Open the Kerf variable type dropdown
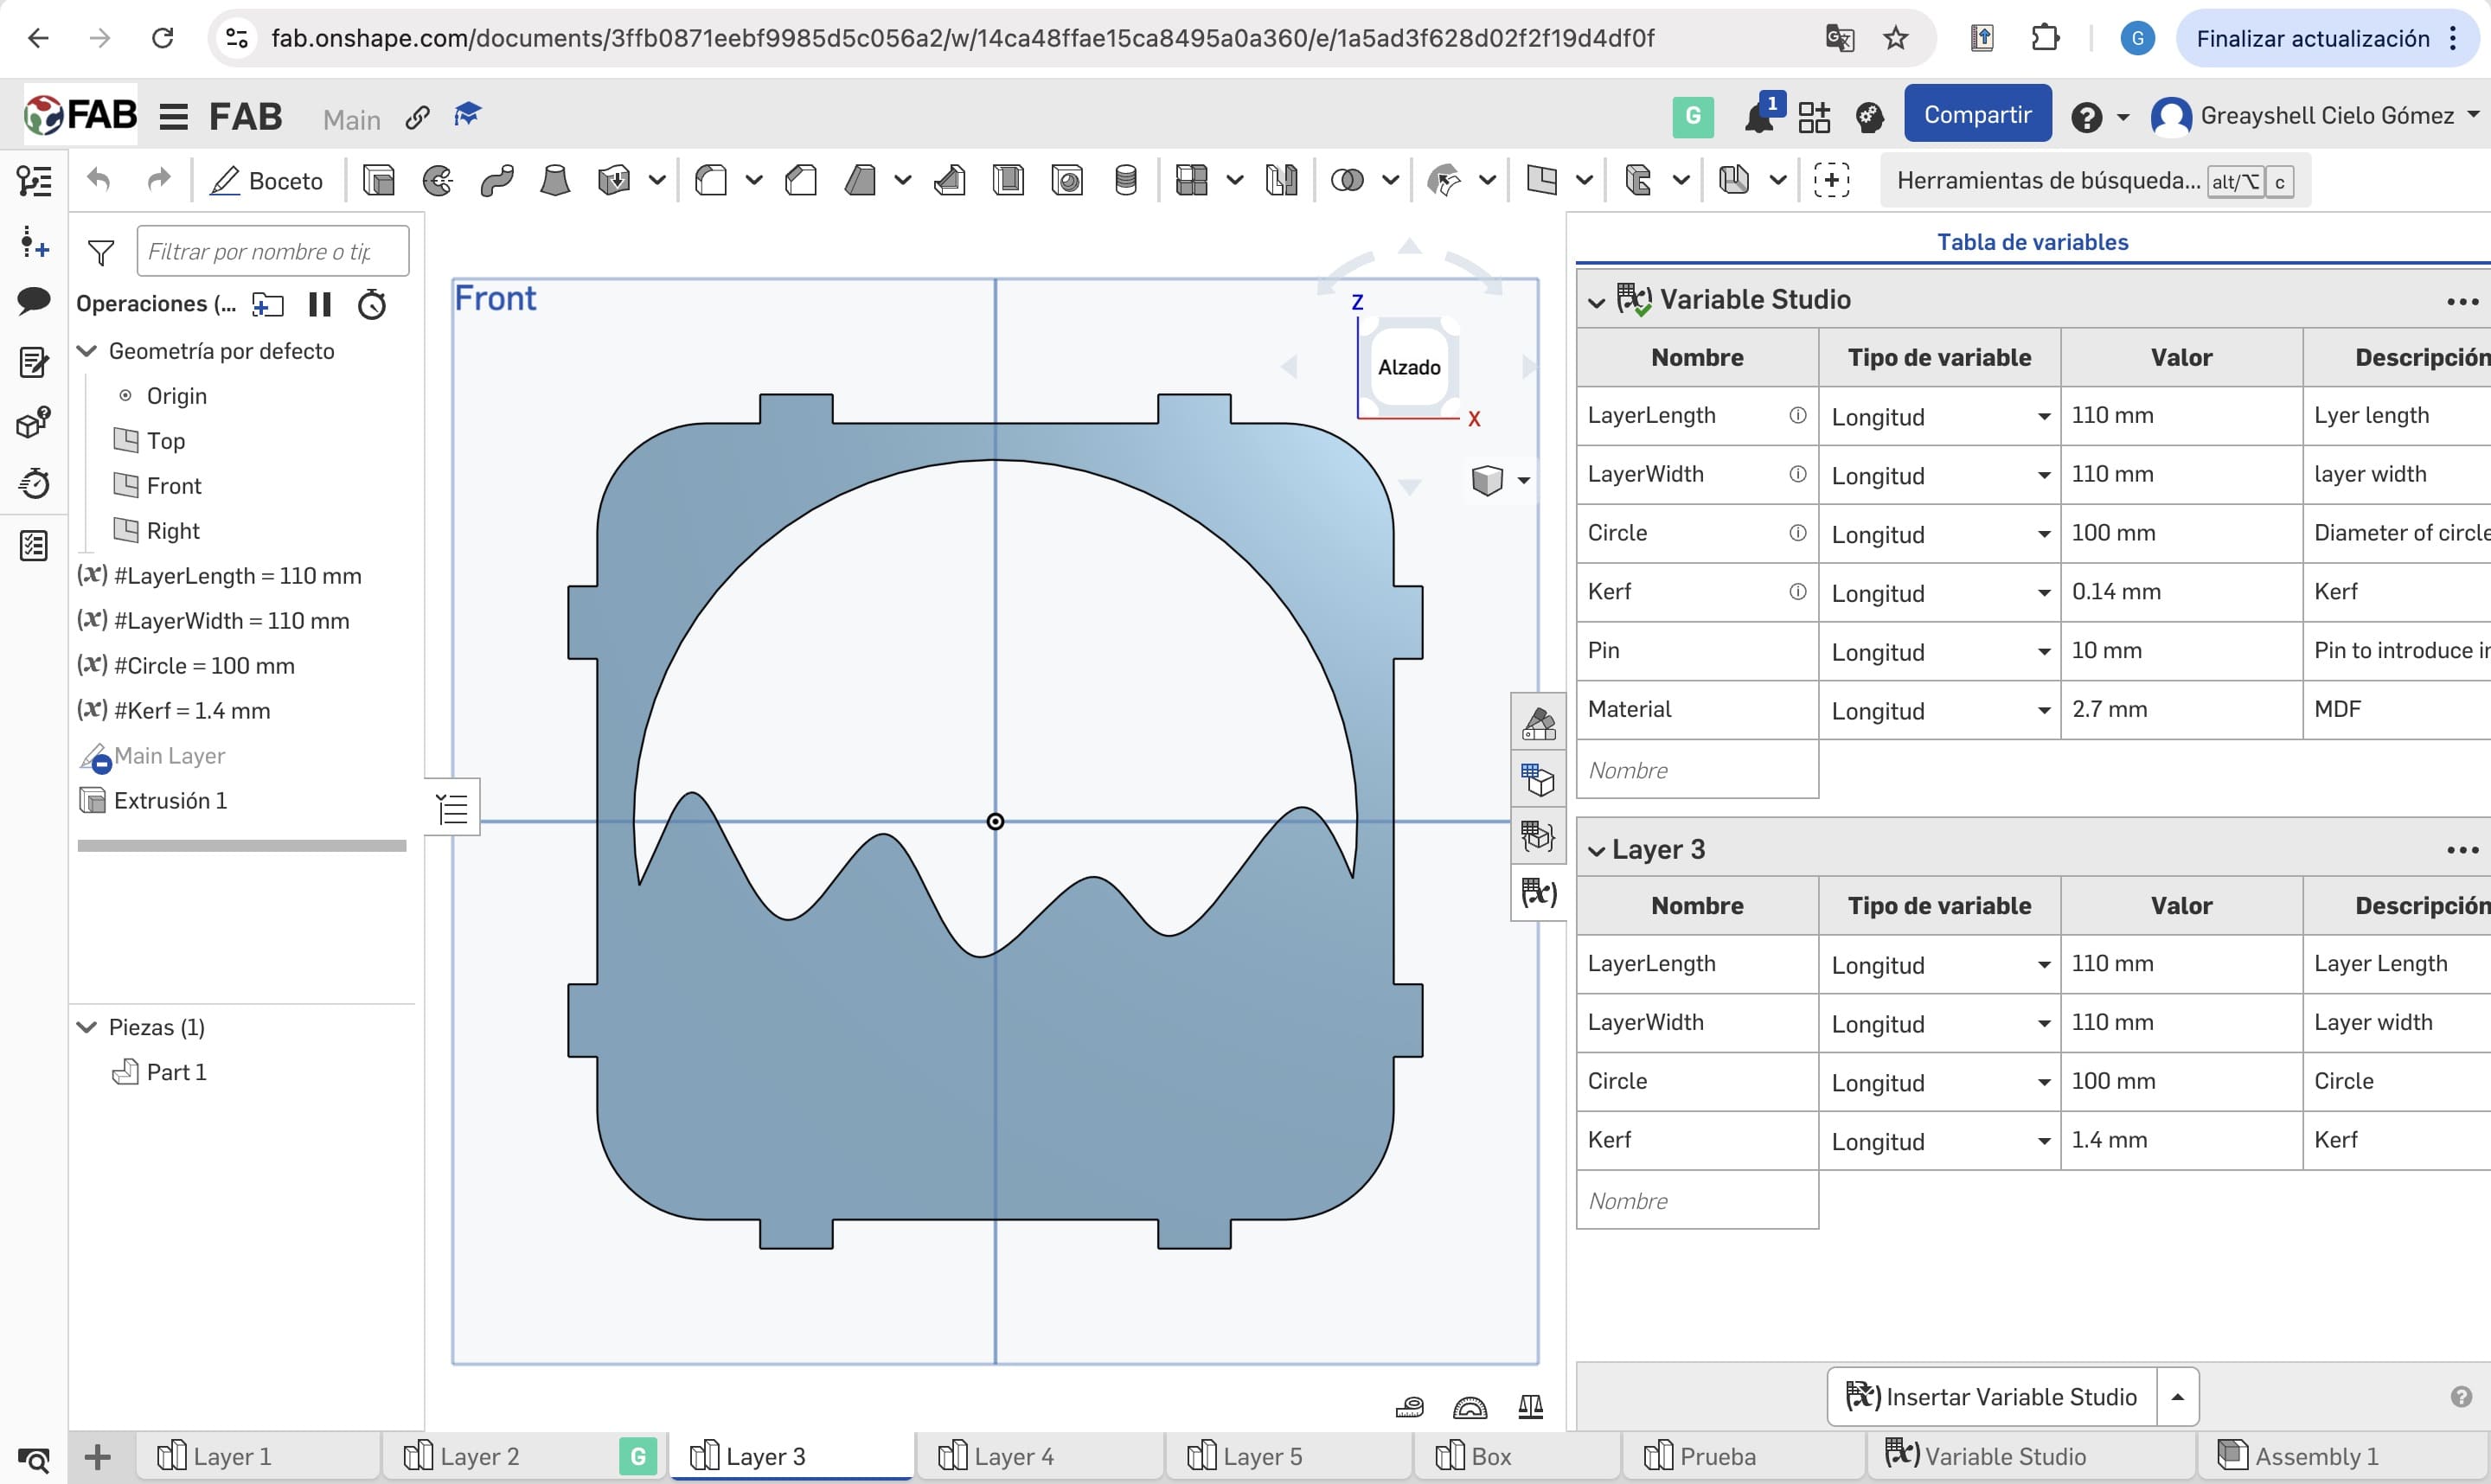This screenshot has height=1484, width=2491. [x=2043, y=593]
